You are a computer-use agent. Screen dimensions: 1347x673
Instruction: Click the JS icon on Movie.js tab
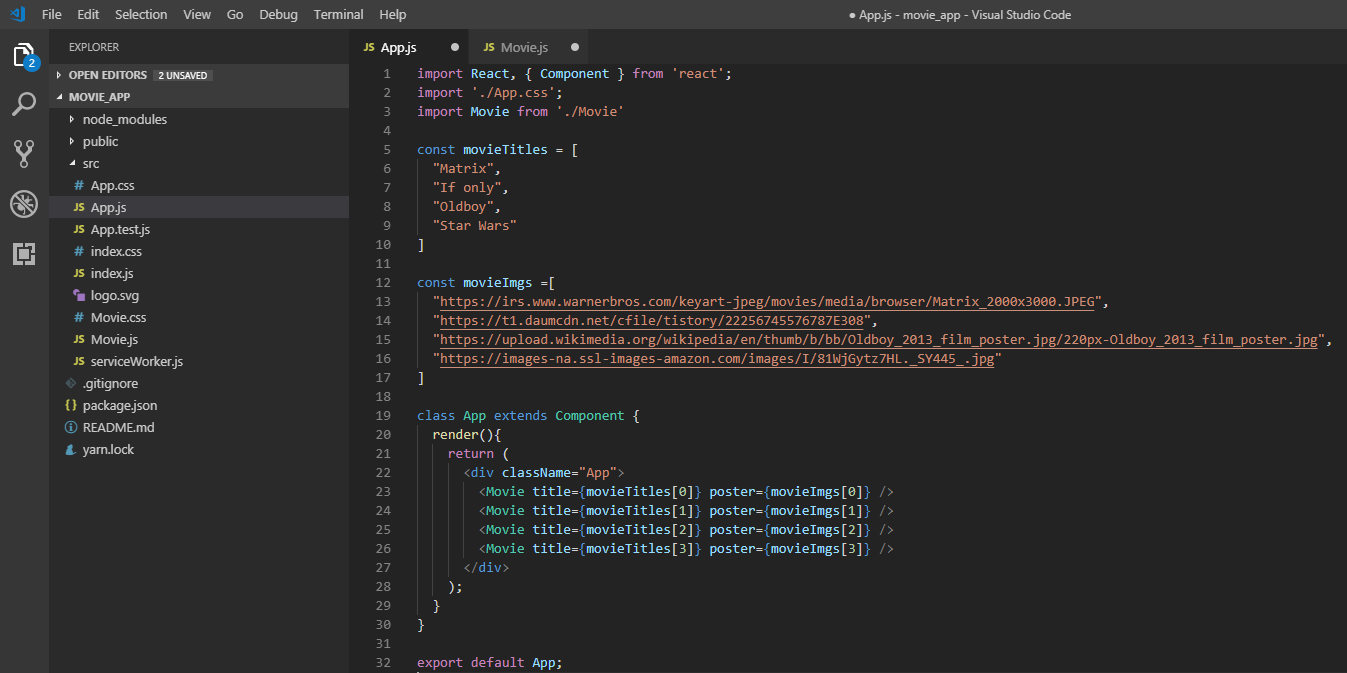[489, 47]
